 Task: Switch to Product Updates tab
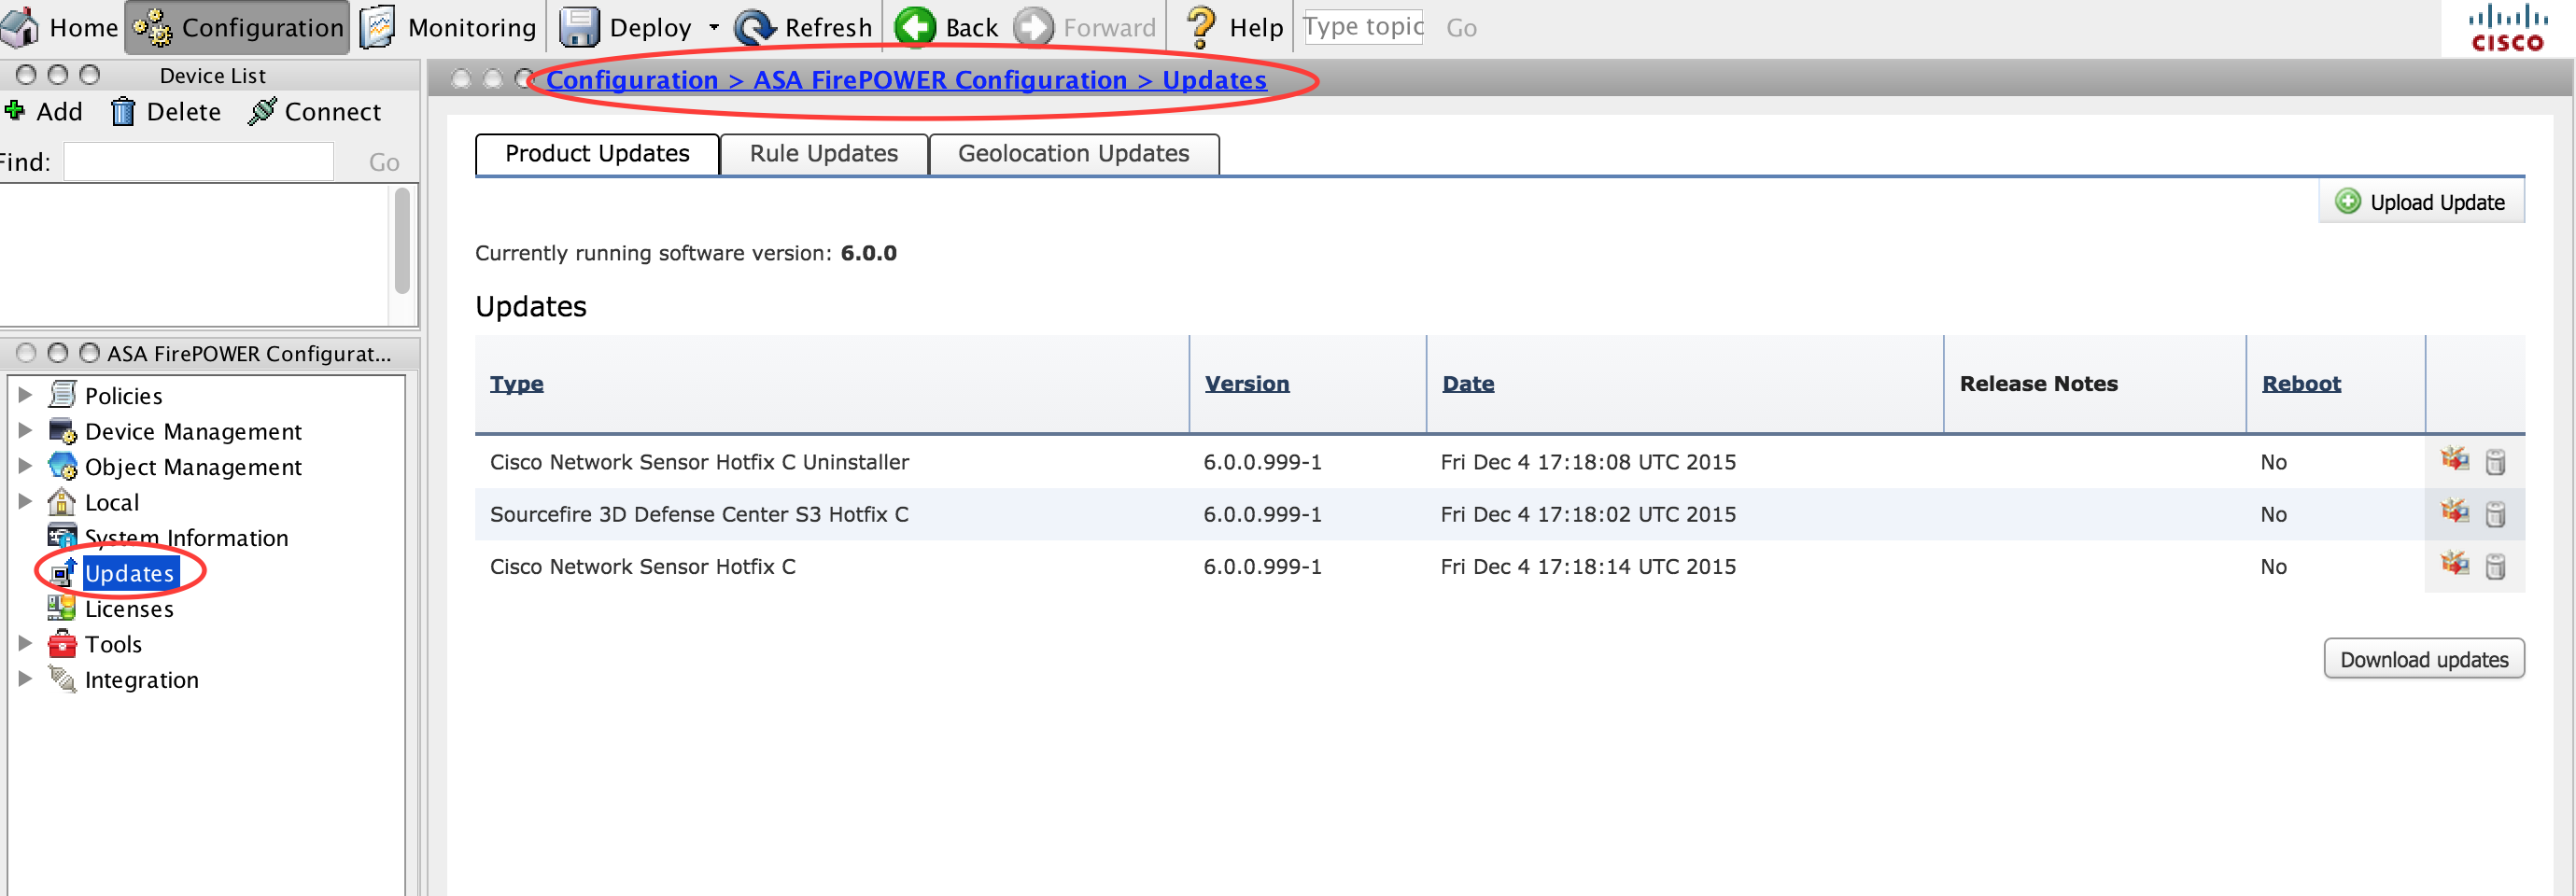point(597,154)
